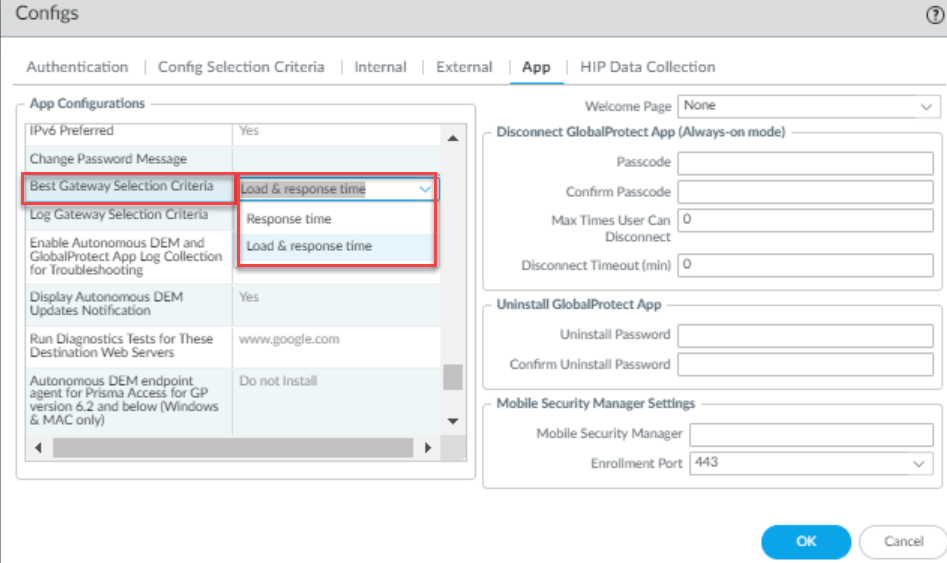Open the Welcome Page dropdown
The height and width of the screenshot is (563, 947).
808,106
